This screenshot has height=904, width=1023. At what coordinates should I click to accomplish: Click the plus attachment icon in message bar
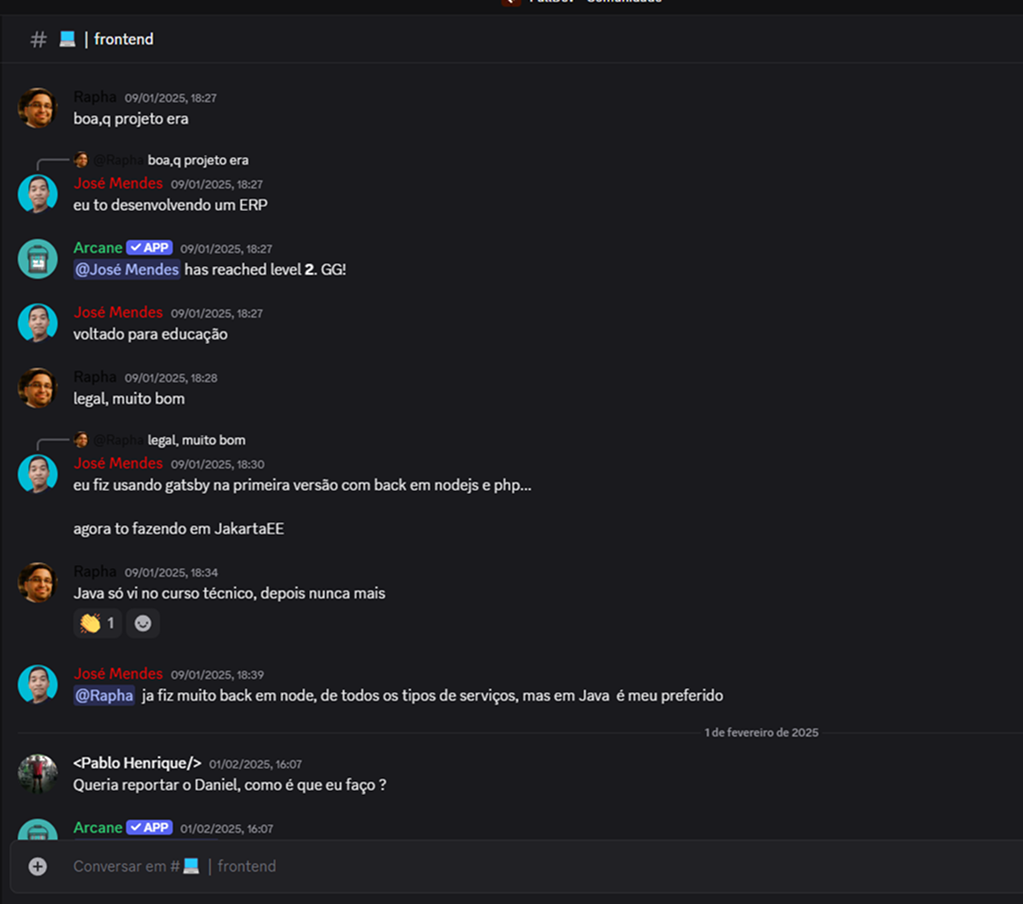tap(36, 866)
